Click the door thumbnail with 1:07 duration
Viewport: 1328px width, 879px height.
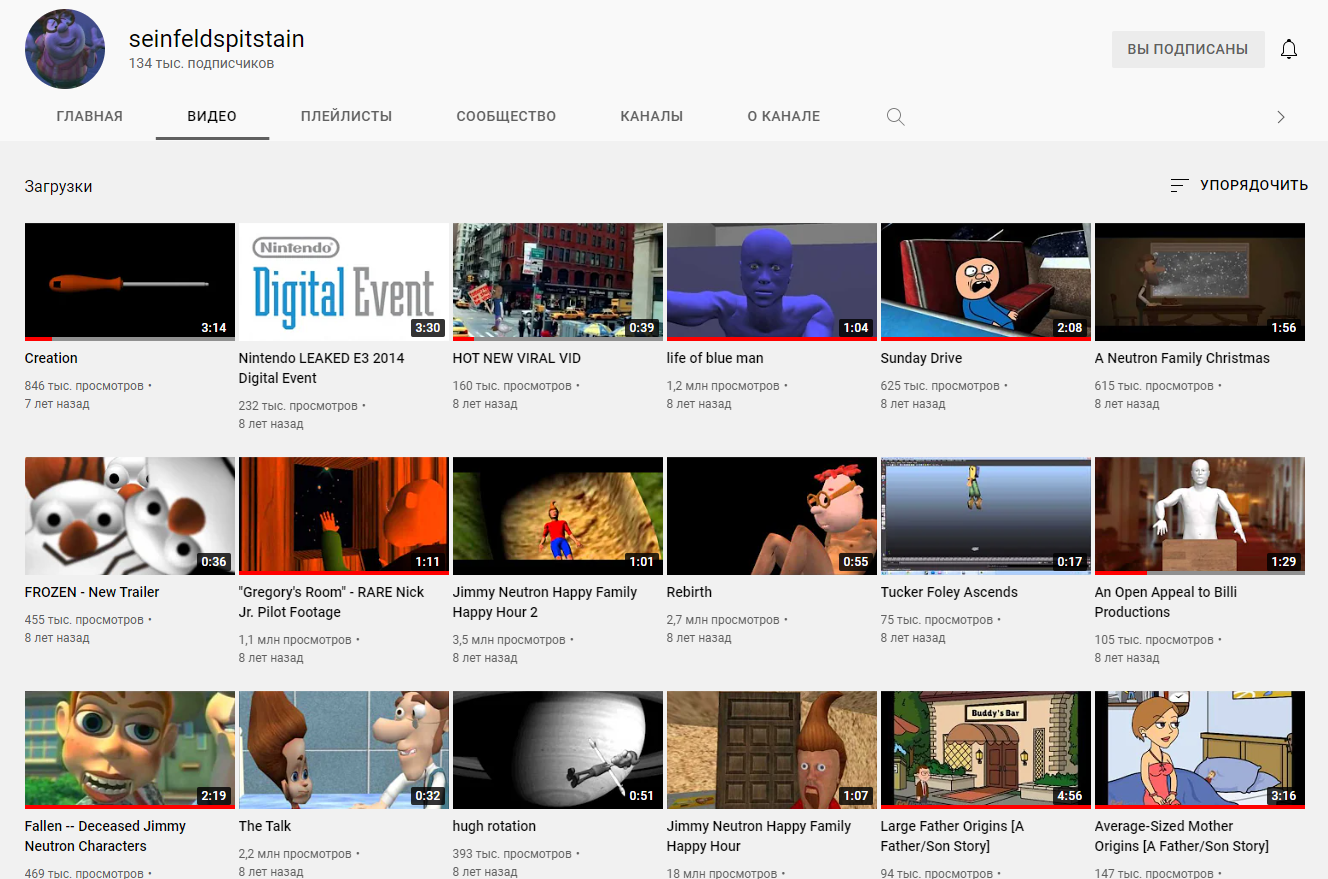(772, 750)
